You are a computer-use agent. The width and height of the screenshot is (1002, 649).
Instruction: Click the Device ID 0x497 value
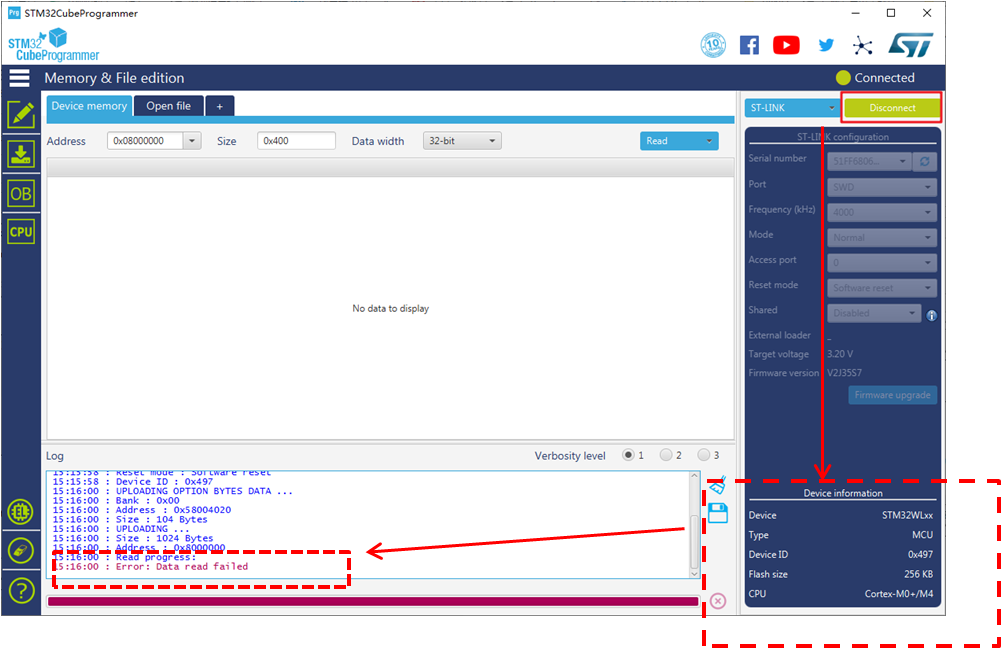tap(920, 554)
